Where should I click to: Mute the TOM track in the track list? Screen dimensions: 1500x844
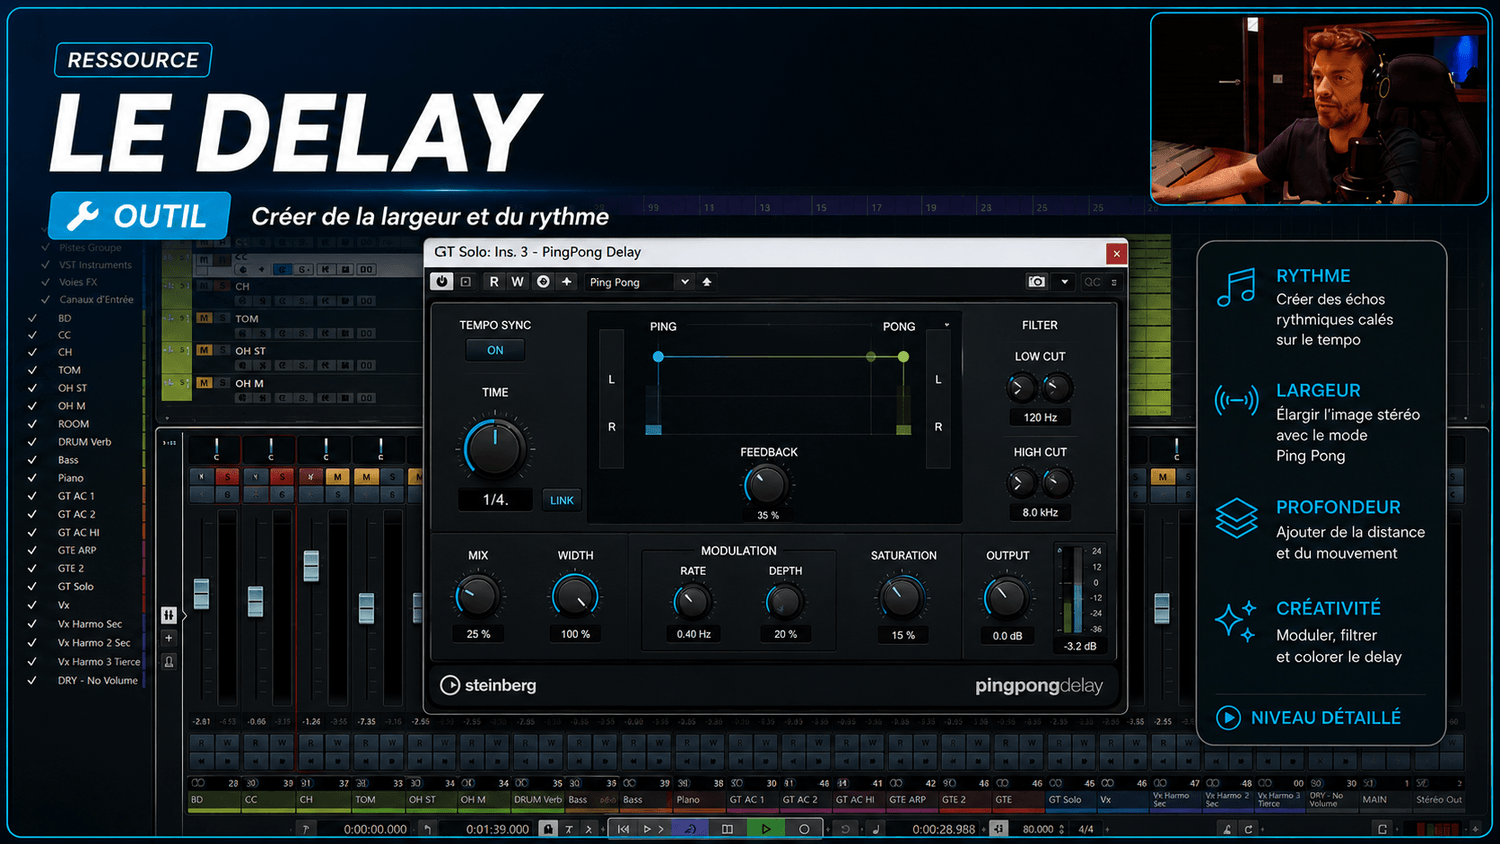[204, 318]
